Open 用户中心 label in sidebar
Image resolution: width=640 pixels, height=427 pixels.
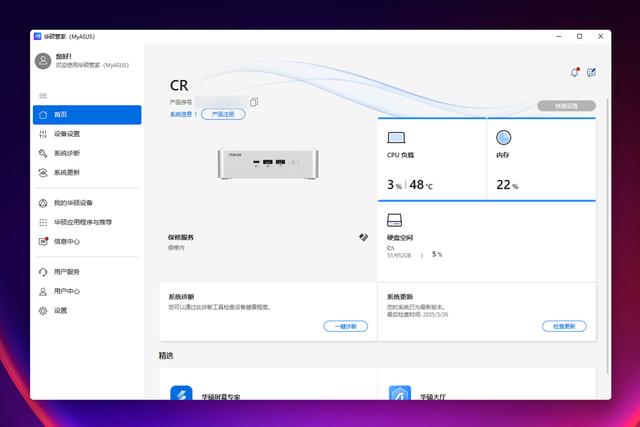[x=67, y=291]
